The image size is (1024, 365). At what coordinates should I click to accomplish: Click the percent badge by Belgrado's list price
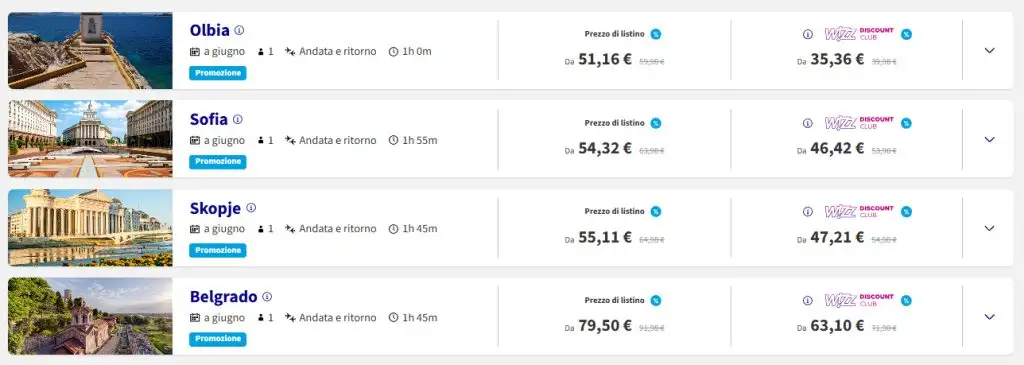[x=656, y=300]
